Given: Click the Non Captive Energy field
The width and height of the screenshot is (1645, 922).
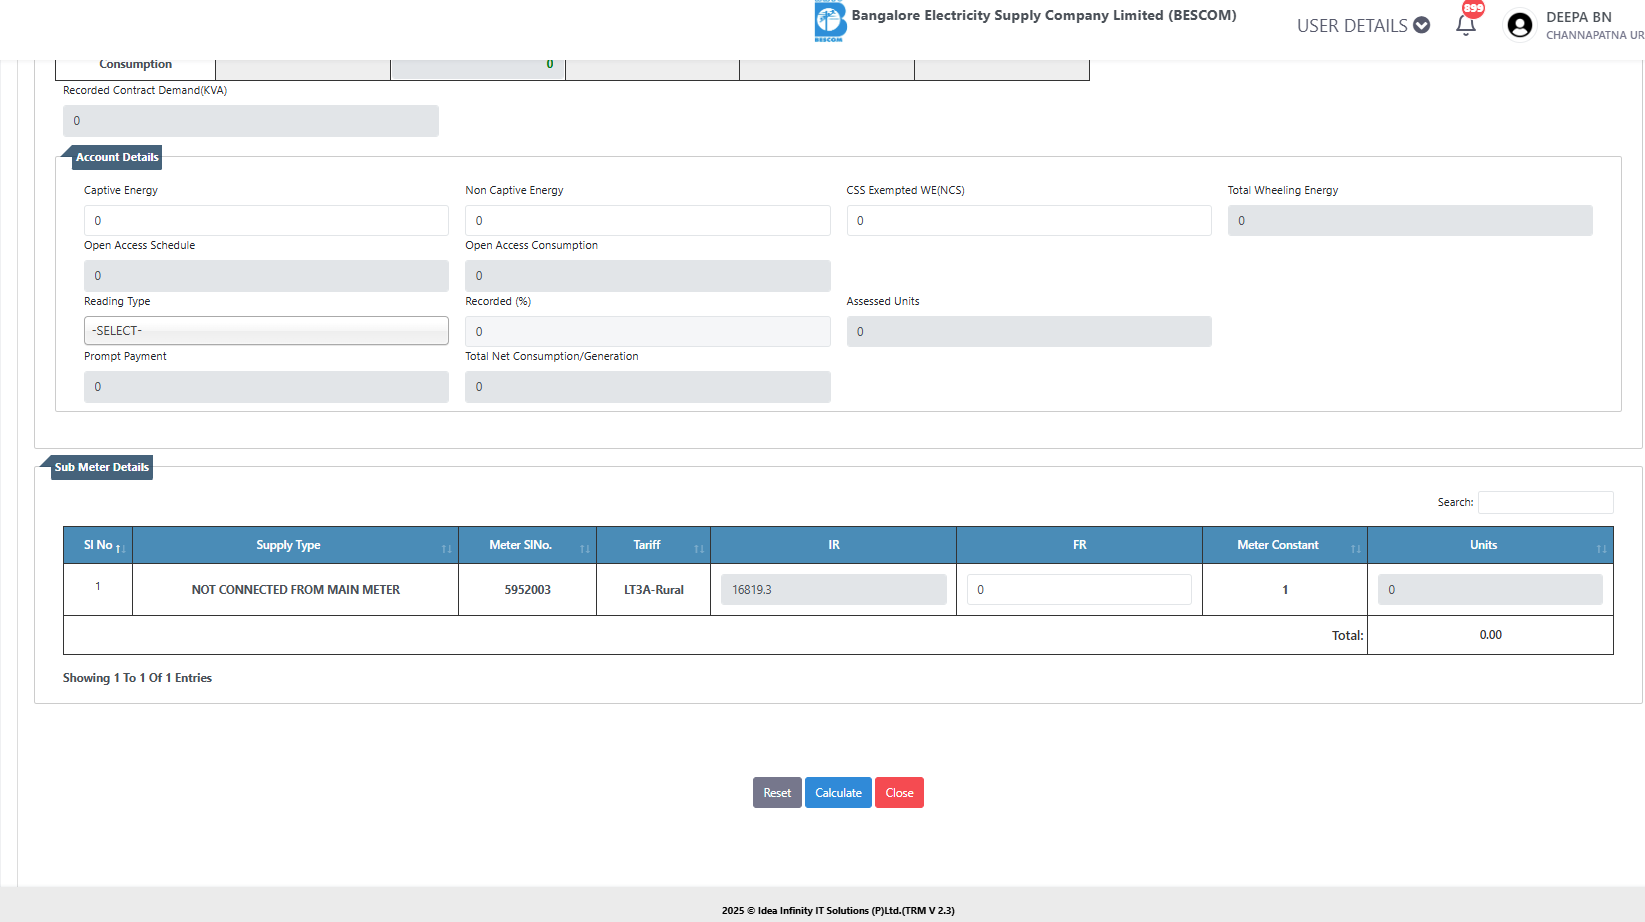Looking at the screenshot, I should [647, 221].
